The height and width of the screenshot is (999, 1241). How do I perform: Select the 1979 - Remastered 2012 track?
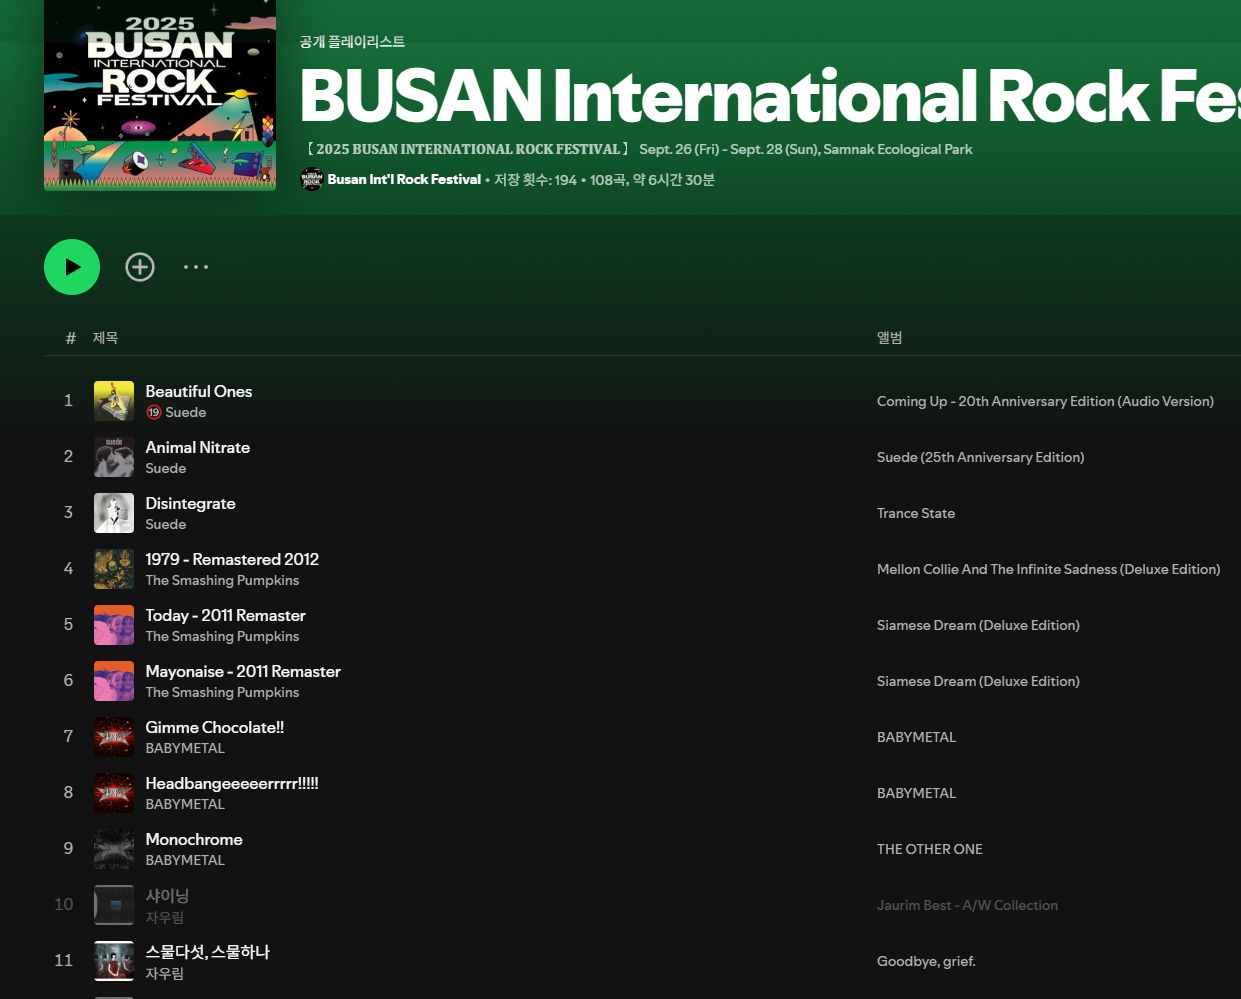coord(232,560)
